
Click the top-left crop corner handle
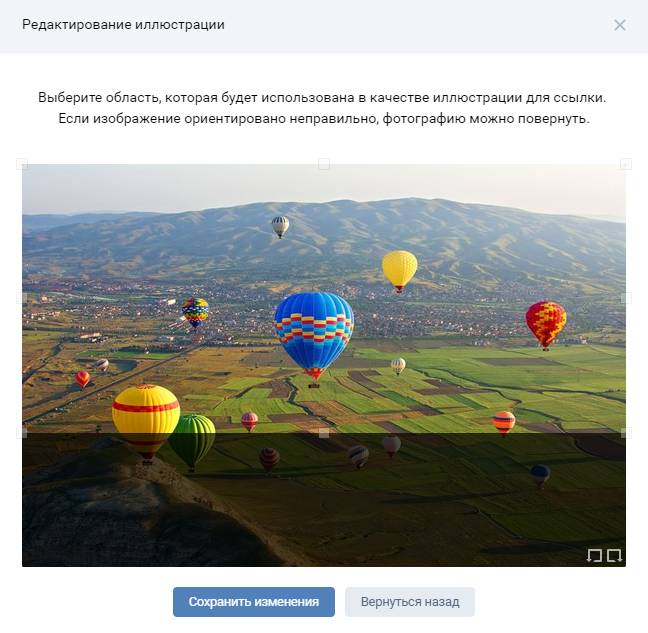tap(22, 164)
